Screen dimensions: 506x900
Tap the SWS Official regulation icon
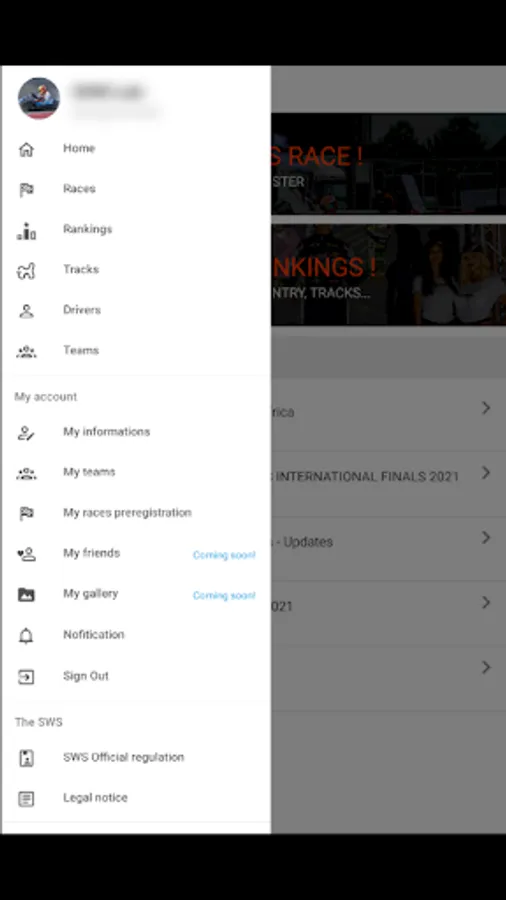pyautogui.click(x=26, y=758)
